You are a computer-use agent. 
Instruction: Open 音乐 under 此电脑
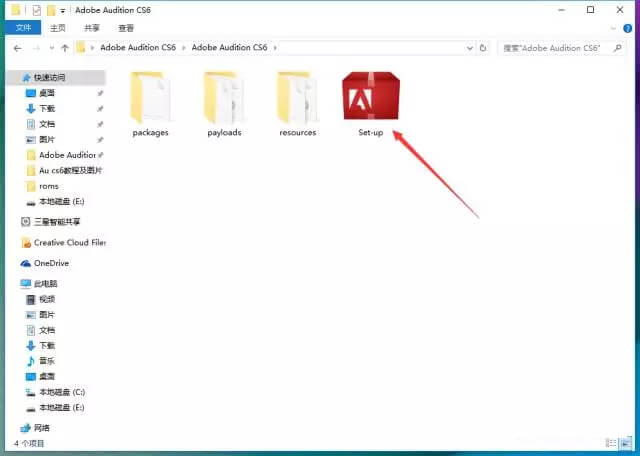coord(47,361)
